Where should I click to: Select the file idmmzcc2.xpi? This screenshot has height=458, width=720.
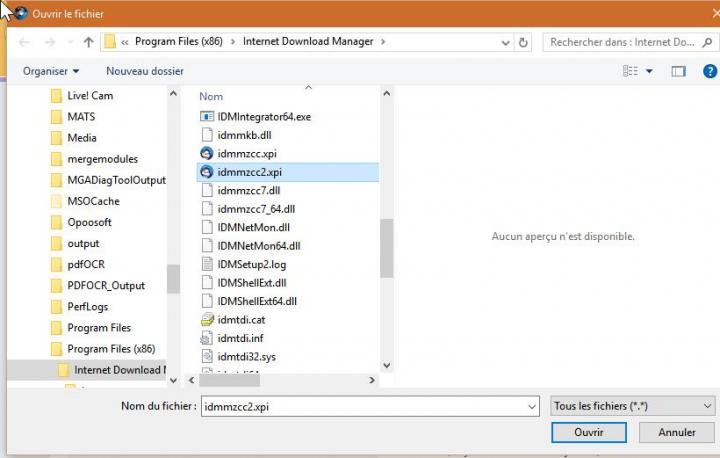[x=287, y=172]
